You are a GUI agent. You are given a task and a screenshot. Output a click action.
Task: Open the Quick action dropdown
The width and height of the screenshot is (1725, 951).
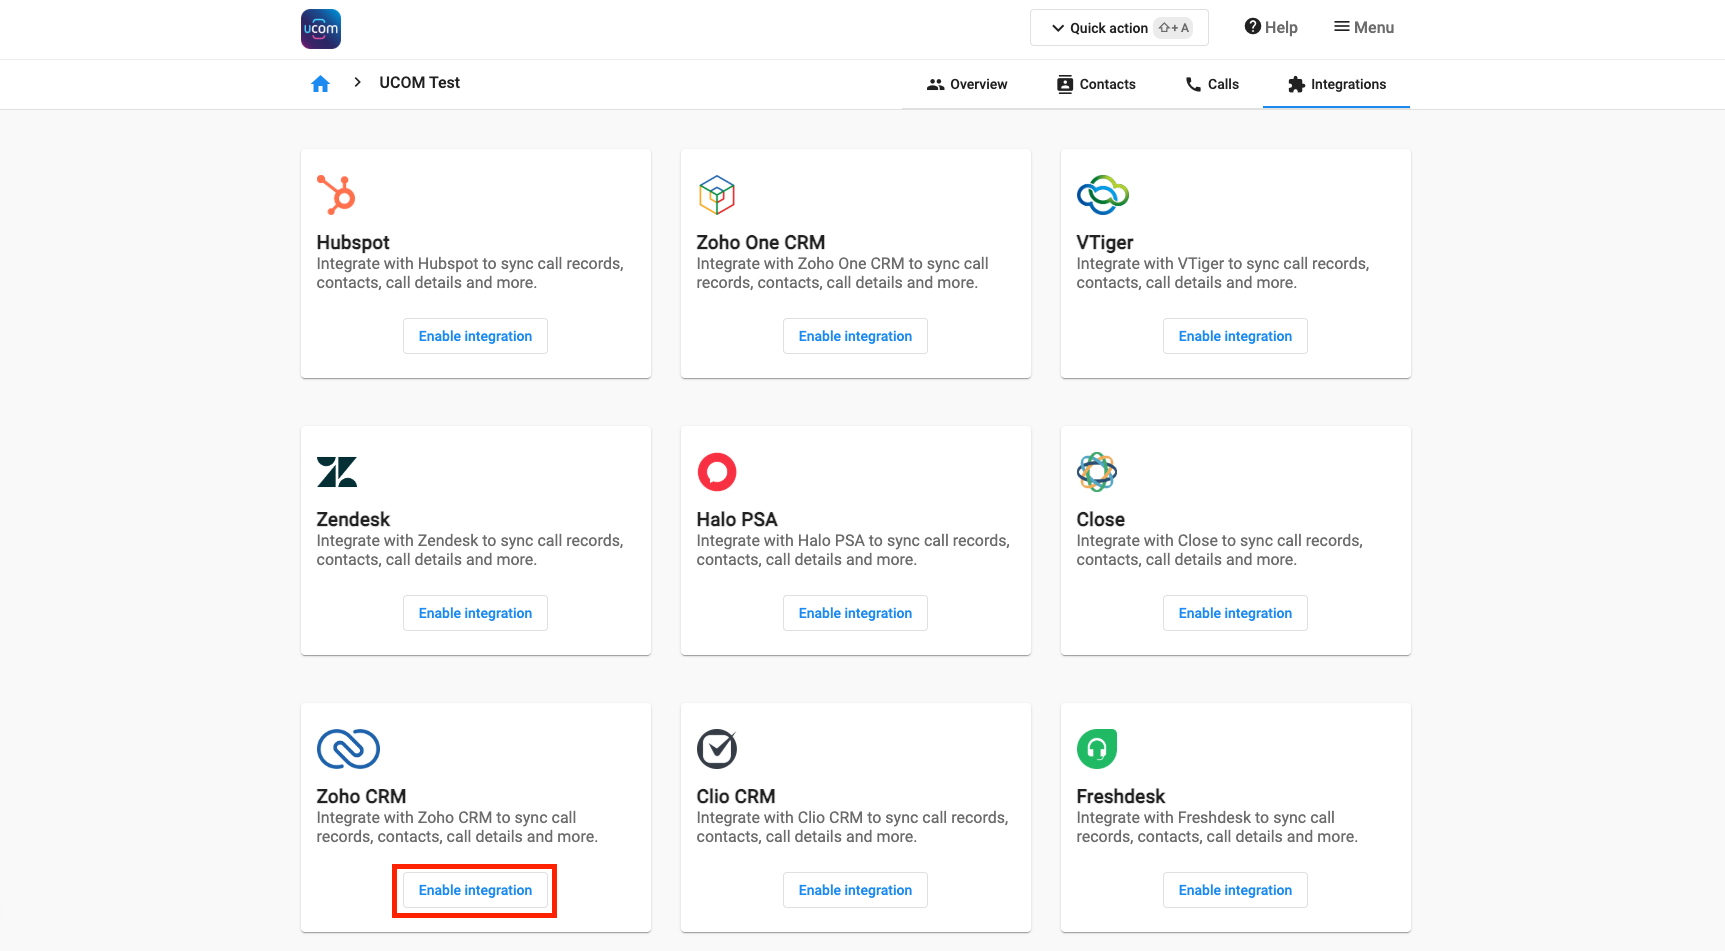[x=1118, y=28]
